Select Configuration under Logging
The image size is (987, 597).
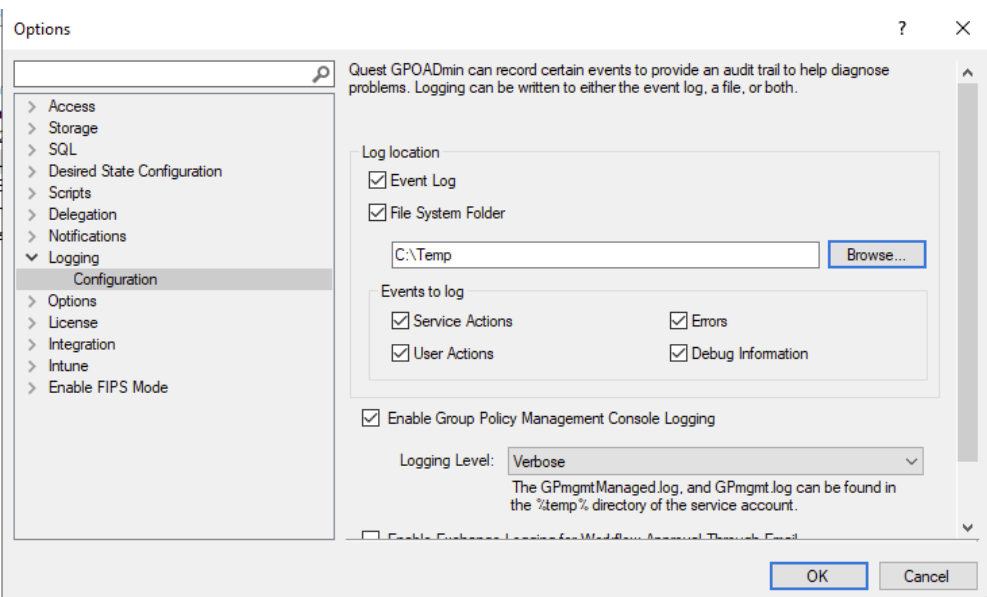pos(115,279)
